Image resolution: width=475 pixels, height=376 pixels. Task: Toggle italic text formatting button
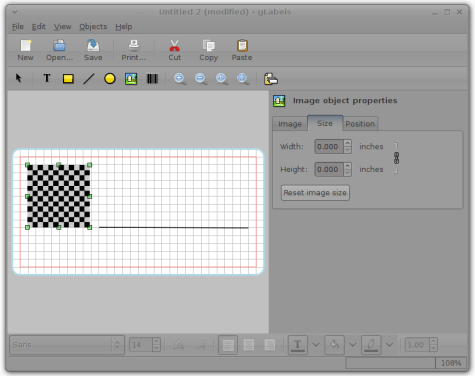(200, 345)
